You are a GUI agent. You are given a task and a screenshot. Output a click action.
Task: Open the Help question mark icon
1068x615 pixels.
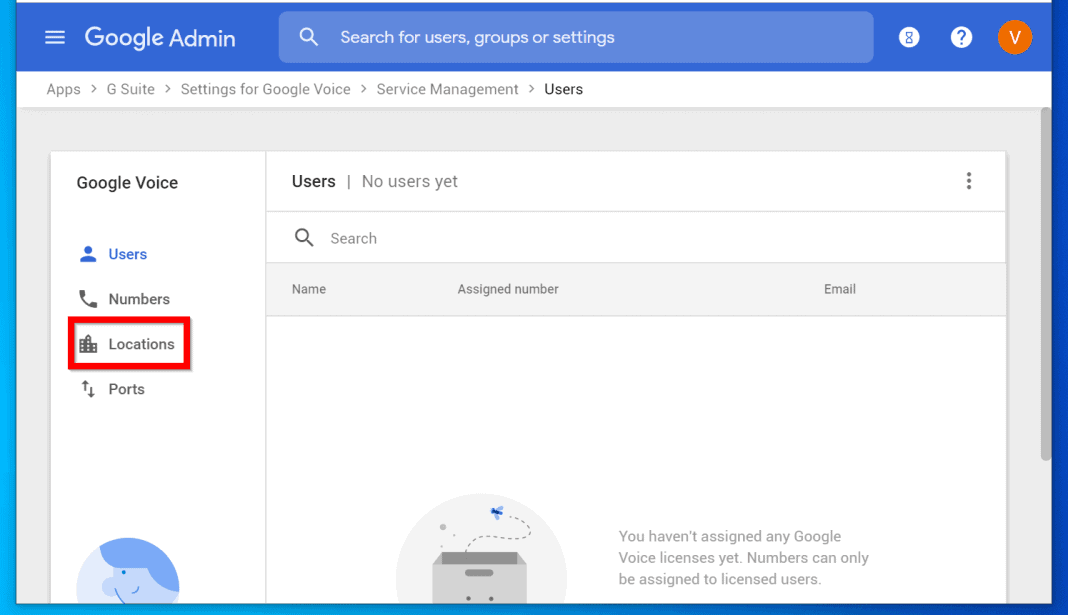point(961,37)
